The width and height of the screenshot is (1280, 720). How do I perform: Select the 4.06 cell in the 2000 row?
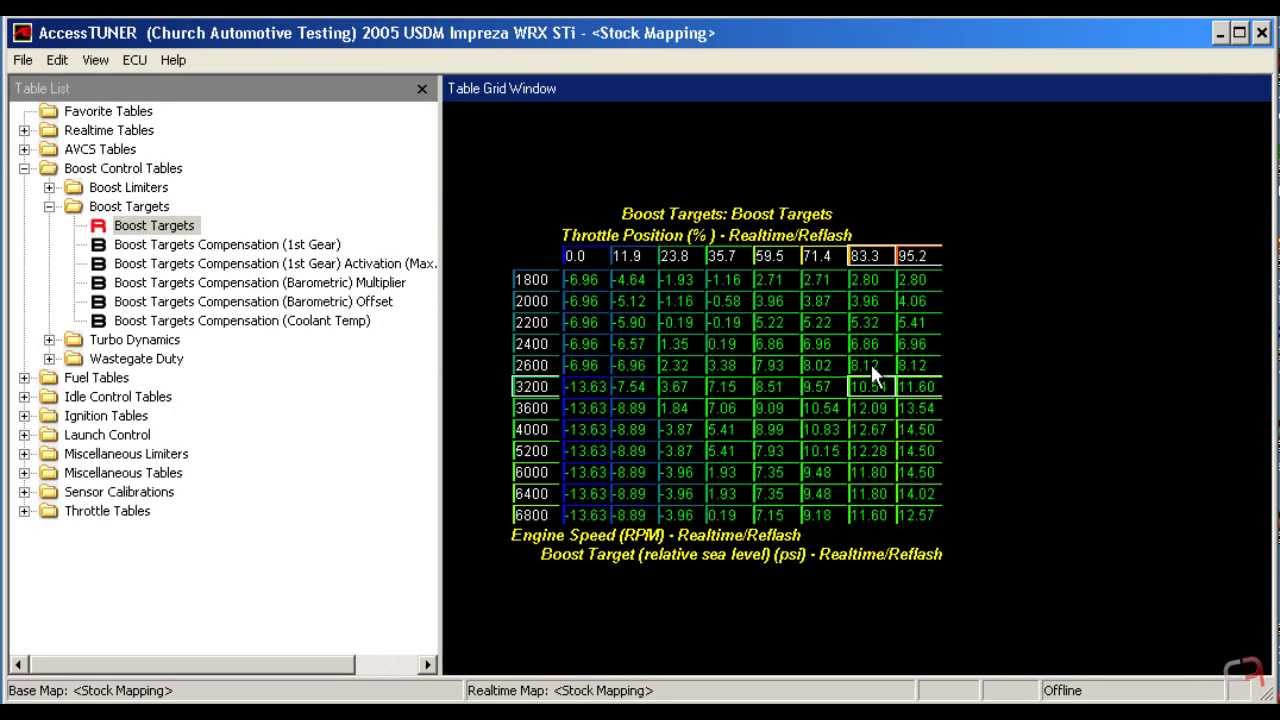[919, 301]
